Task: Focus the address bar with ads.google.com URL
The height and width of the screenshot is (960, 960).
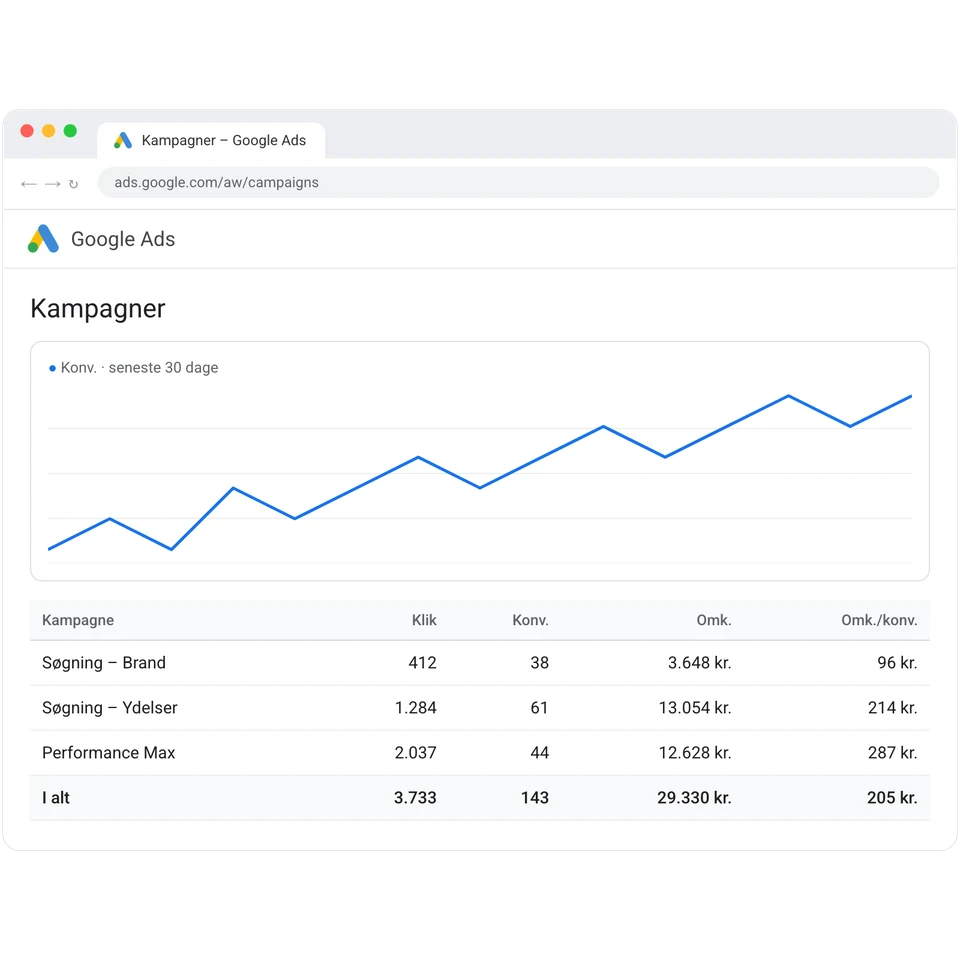Action: click(x=518, y=182)
